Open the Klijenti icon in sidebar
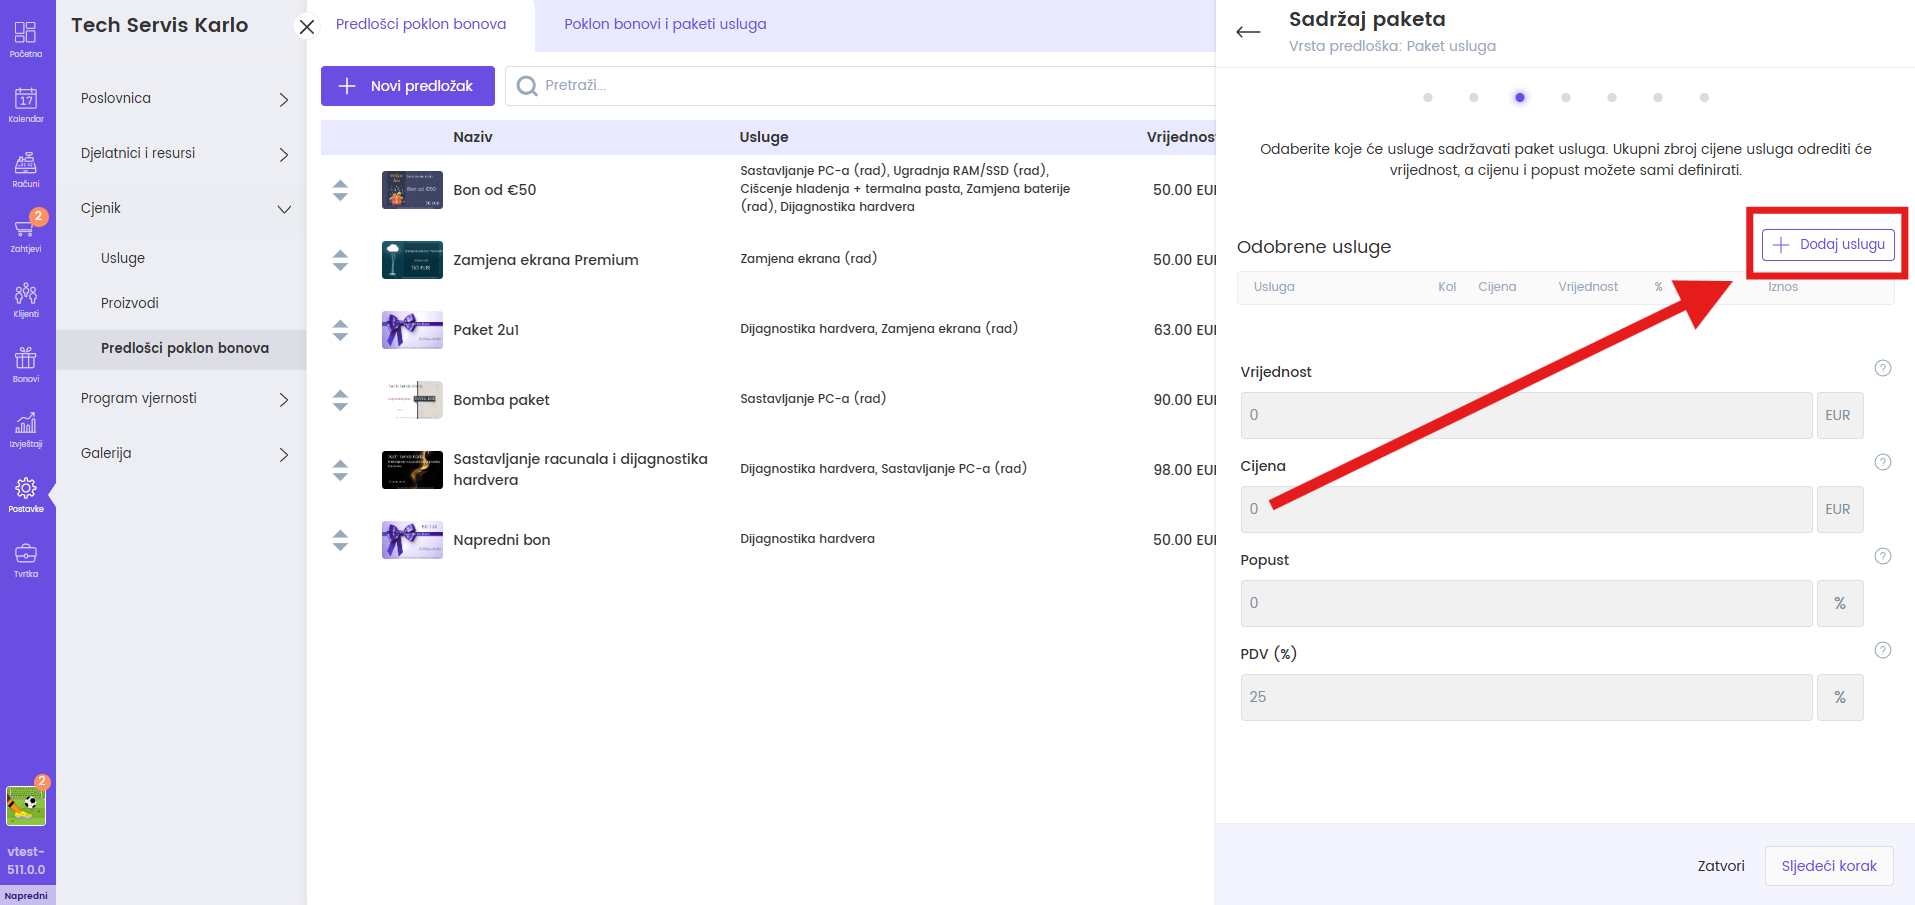1915x905 pixels. pyautogui.click(x=26, y=298)
